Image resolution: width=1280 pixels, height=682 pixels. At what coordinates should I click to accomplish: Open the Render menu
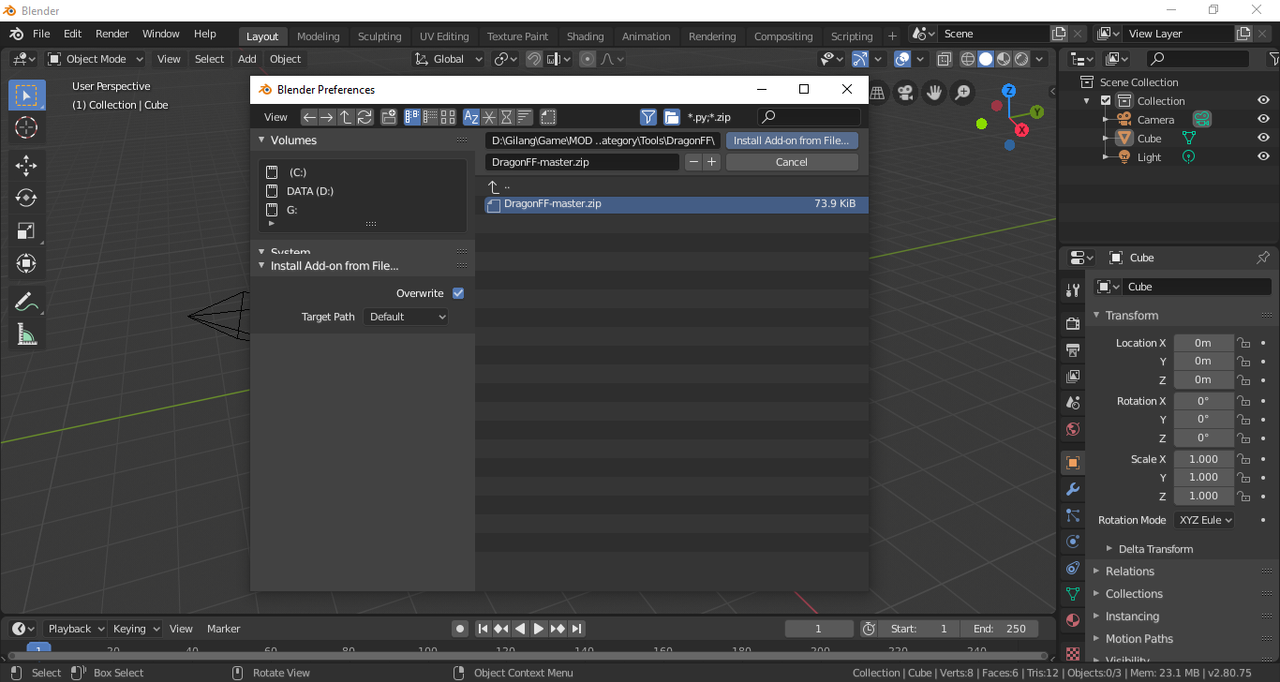[x=112, y=34]
